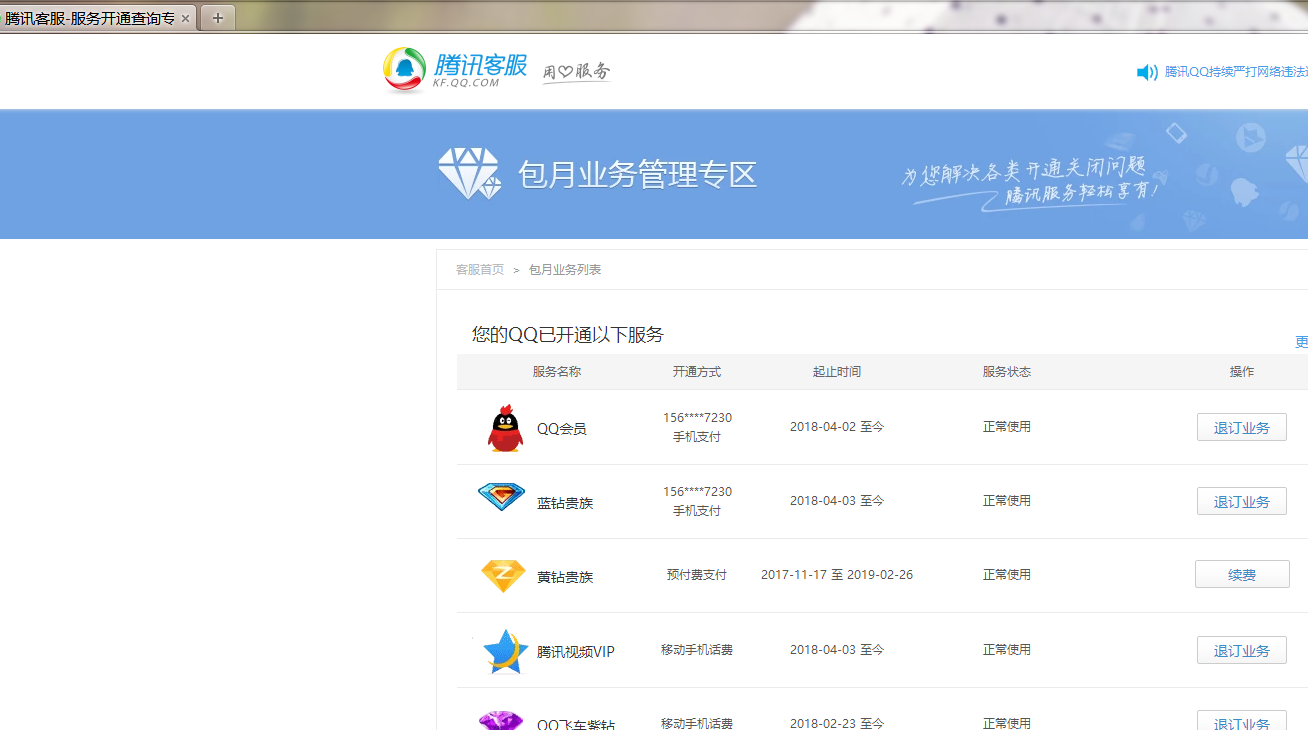Viewport: 1308px width, 730px height.
Task: Click the diamond icon in banner
Action: pos(469,174)
